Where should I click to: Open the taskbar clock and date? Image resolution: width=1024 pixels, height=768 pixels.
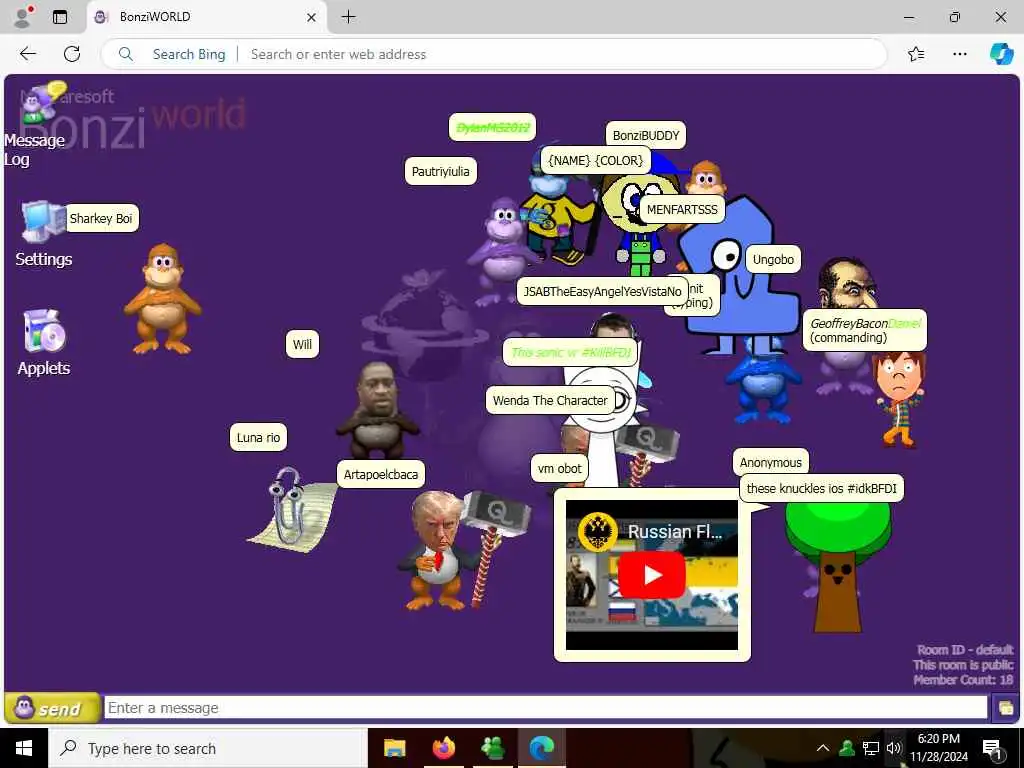tap(939, 748)
